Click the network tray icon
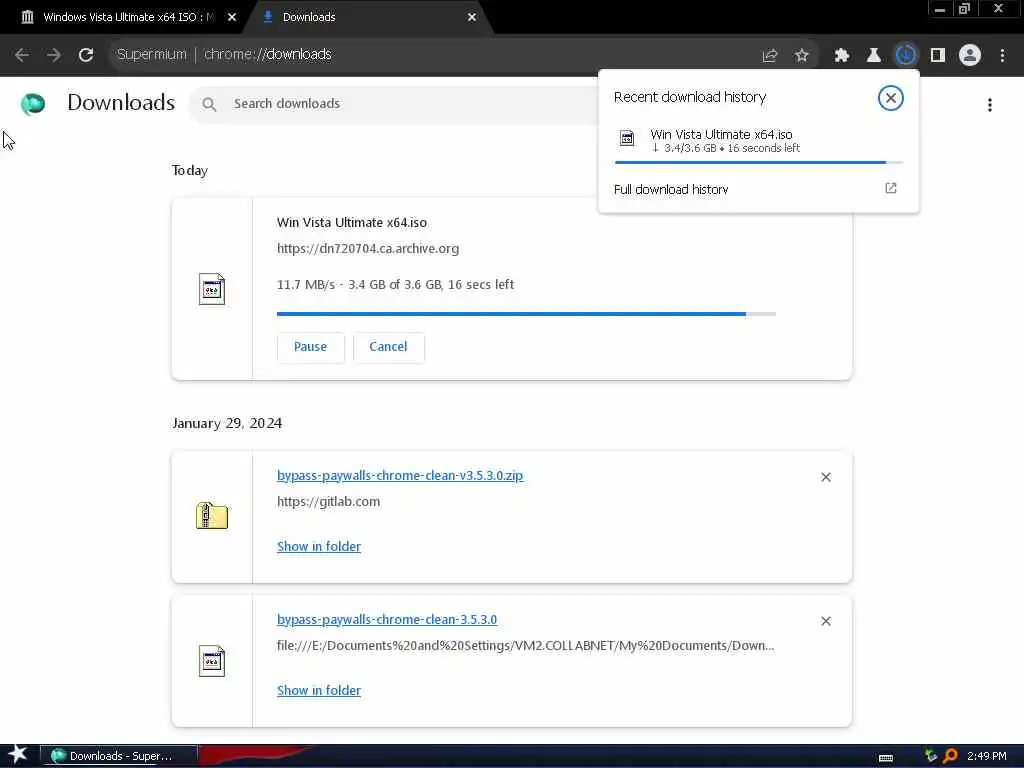Image resolution: width=1024 pixels, height=768 pixels. (x=931, y=756)
